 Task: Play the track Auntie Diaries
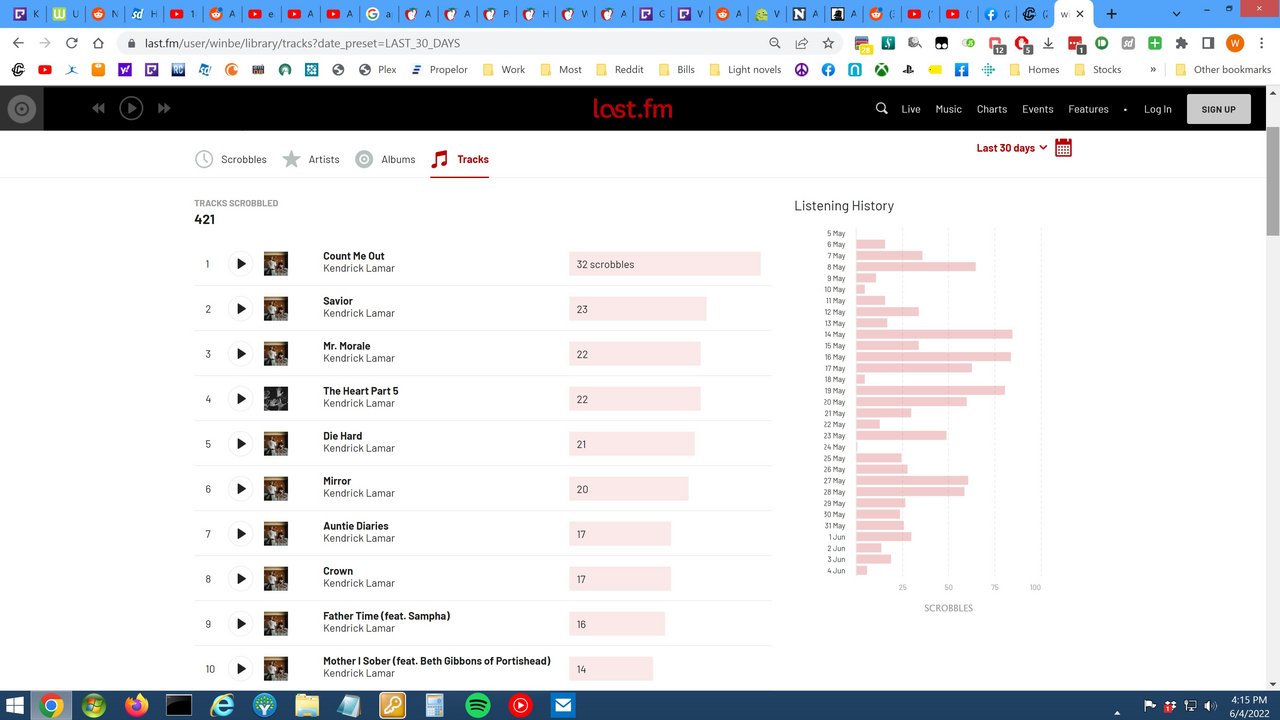point(240,534)
